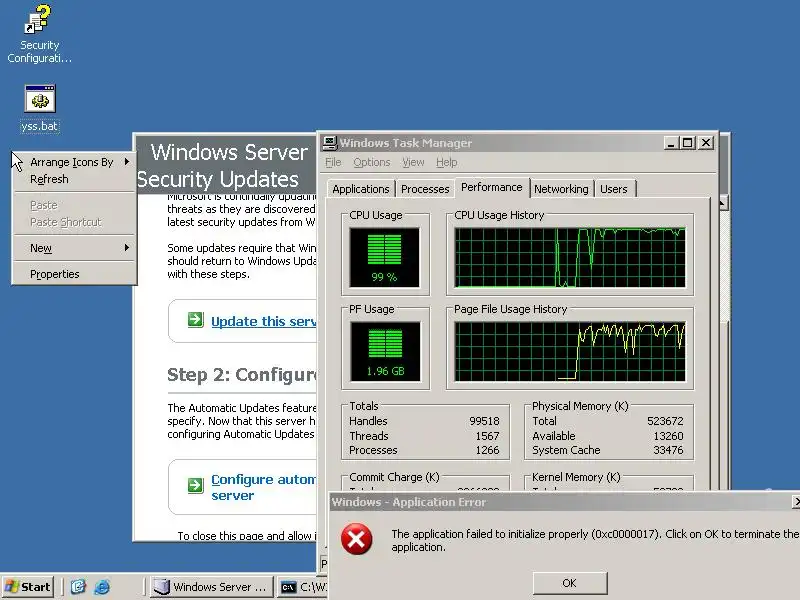Choose Properties from the desktop context menu
Viewport: 800px width, 600px height.
click(74, 274)
